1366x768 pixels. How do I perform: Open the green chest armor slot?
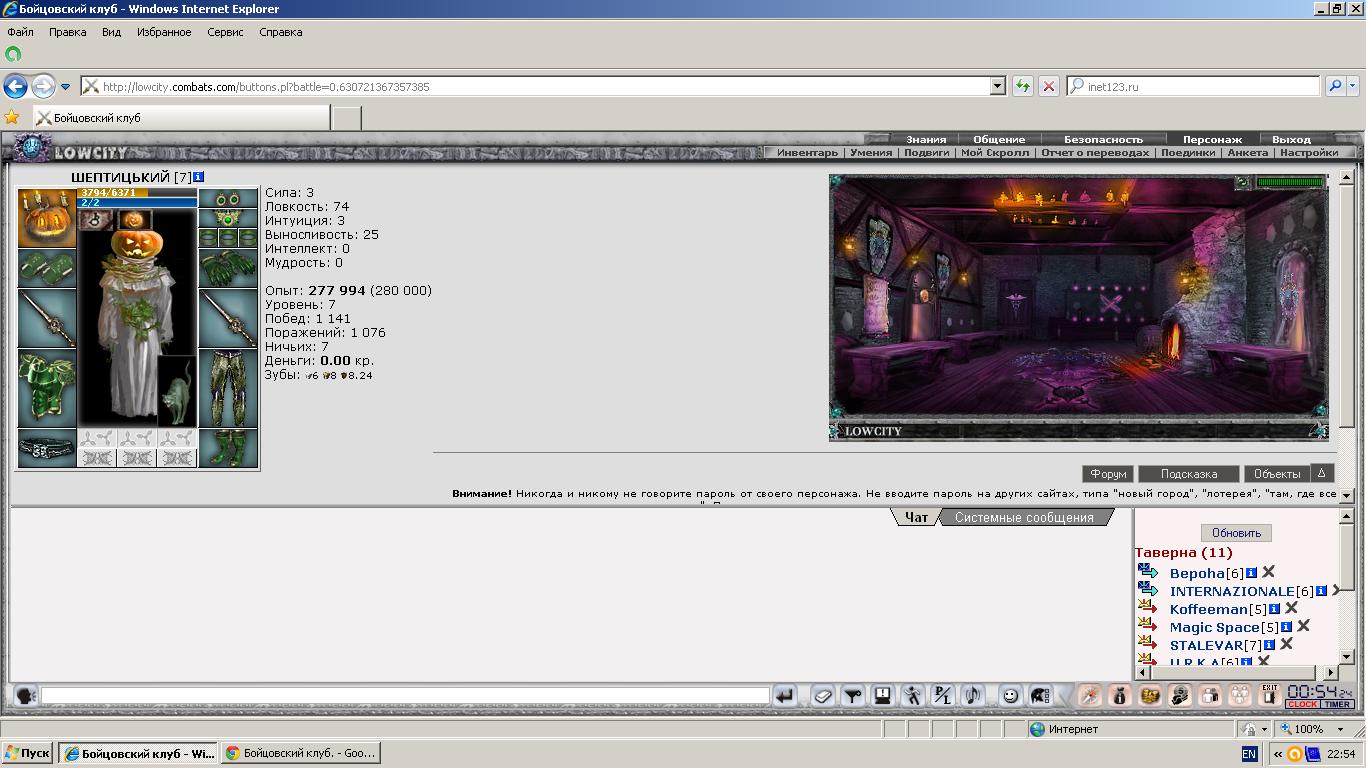coord(46,388)
